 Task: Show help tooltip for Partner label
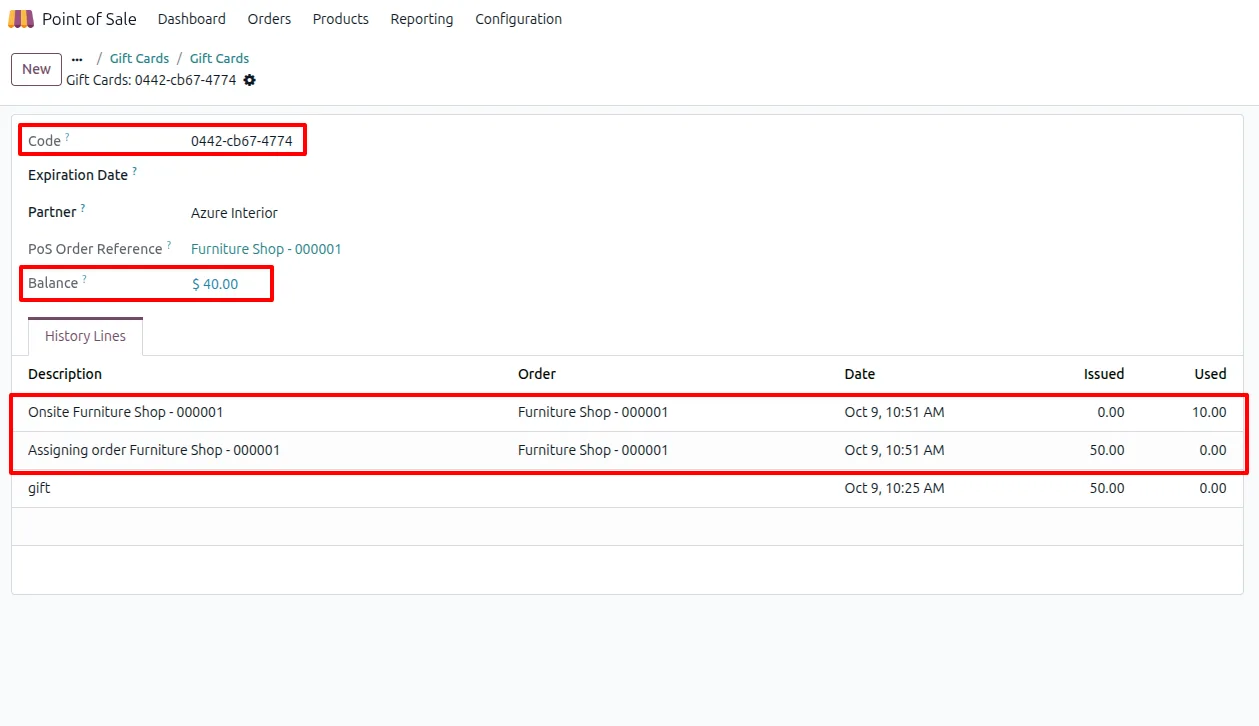point(83,208)
